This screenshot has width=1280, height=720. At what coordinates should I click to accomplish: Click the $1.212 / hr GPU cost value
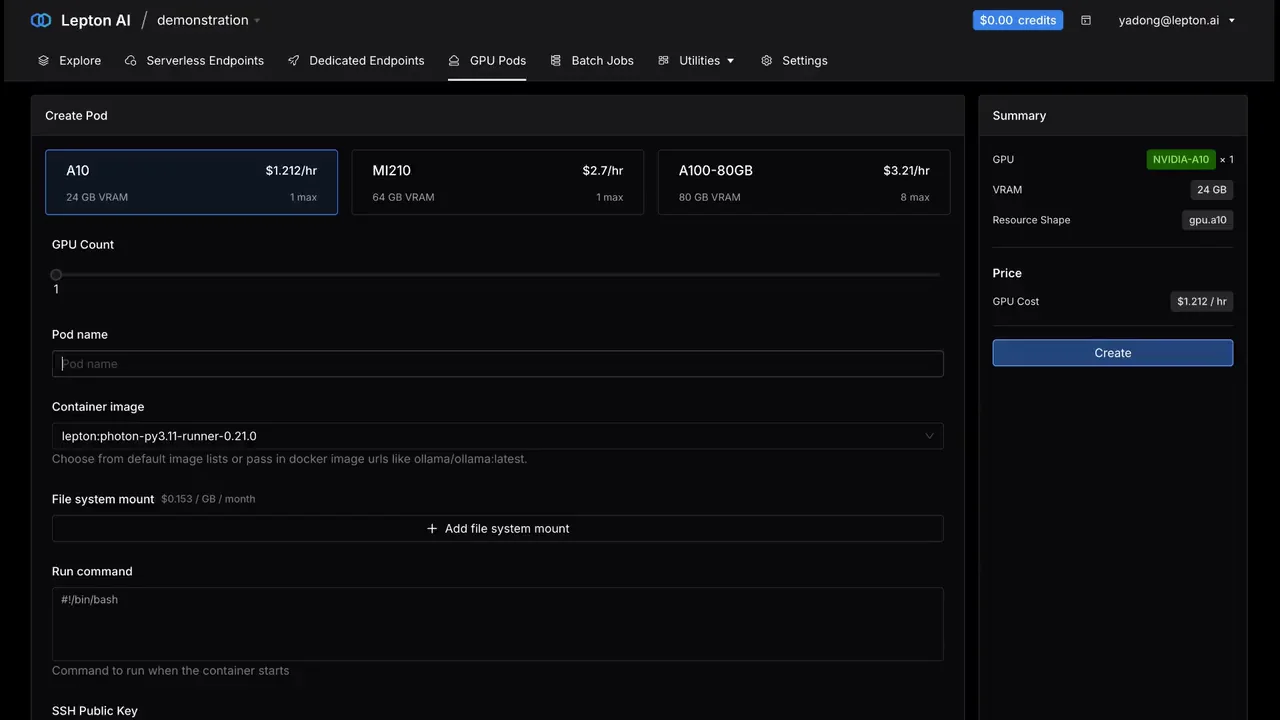point(1201,301)
